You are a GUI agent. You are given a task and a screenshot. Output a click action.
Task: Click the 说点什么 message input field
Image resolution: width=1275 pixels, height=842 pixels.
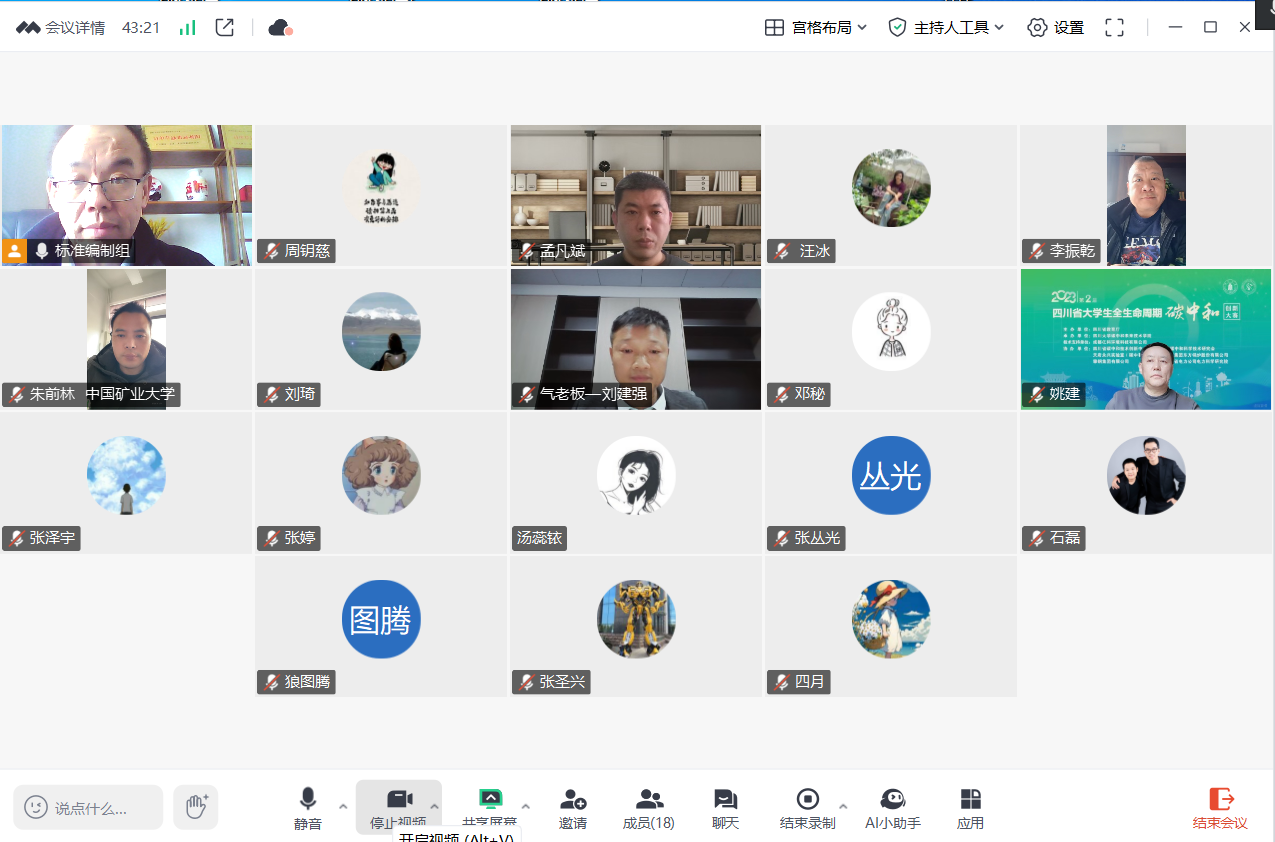coord(102,808)
